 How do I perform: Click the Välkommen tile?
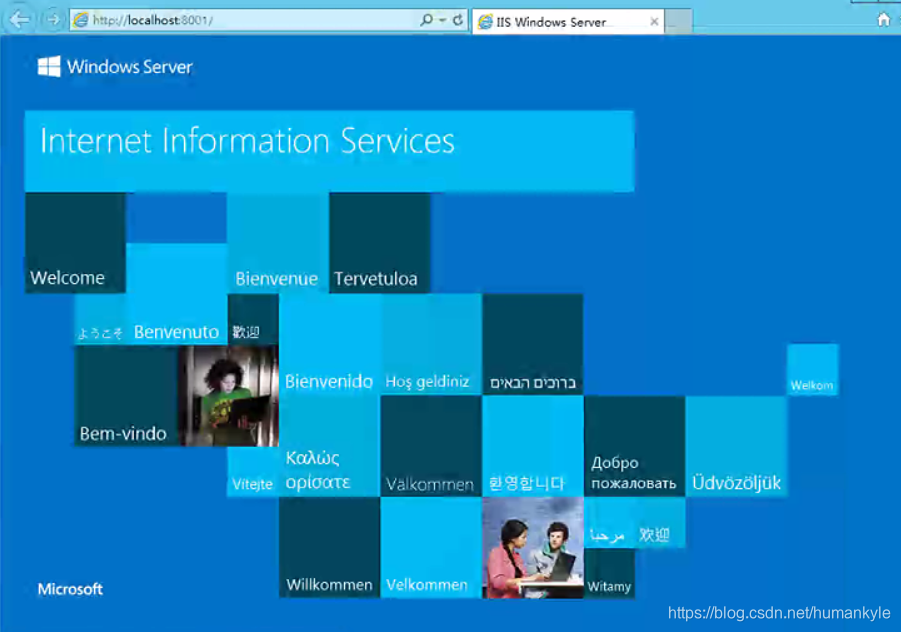point(431,446)
